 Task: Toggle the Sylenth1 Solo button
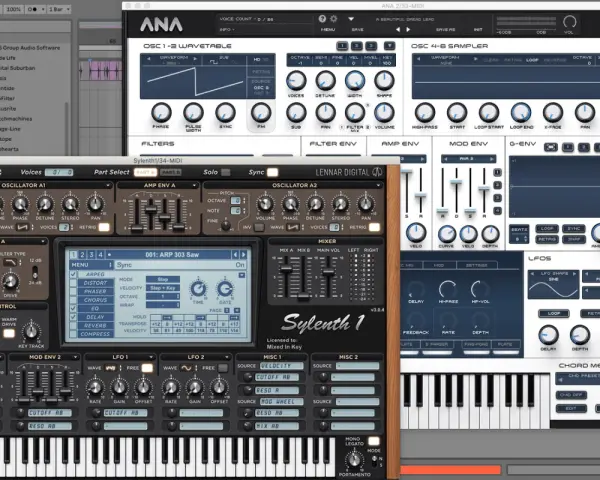[x=226, y=172]
